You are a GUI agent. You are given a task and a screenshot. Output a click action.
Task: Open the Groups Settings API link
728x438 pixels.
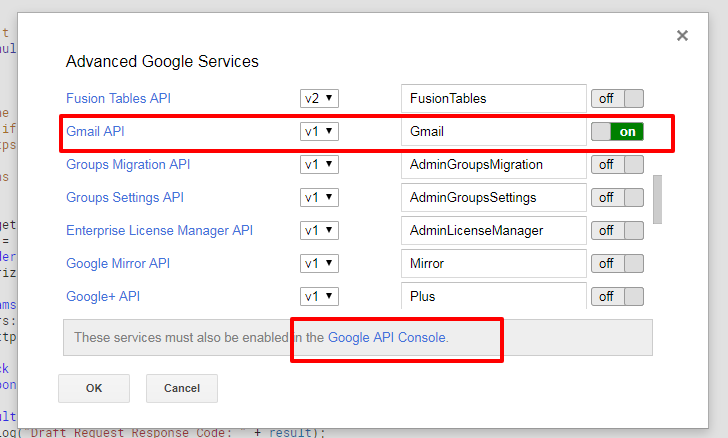[125, 197]
